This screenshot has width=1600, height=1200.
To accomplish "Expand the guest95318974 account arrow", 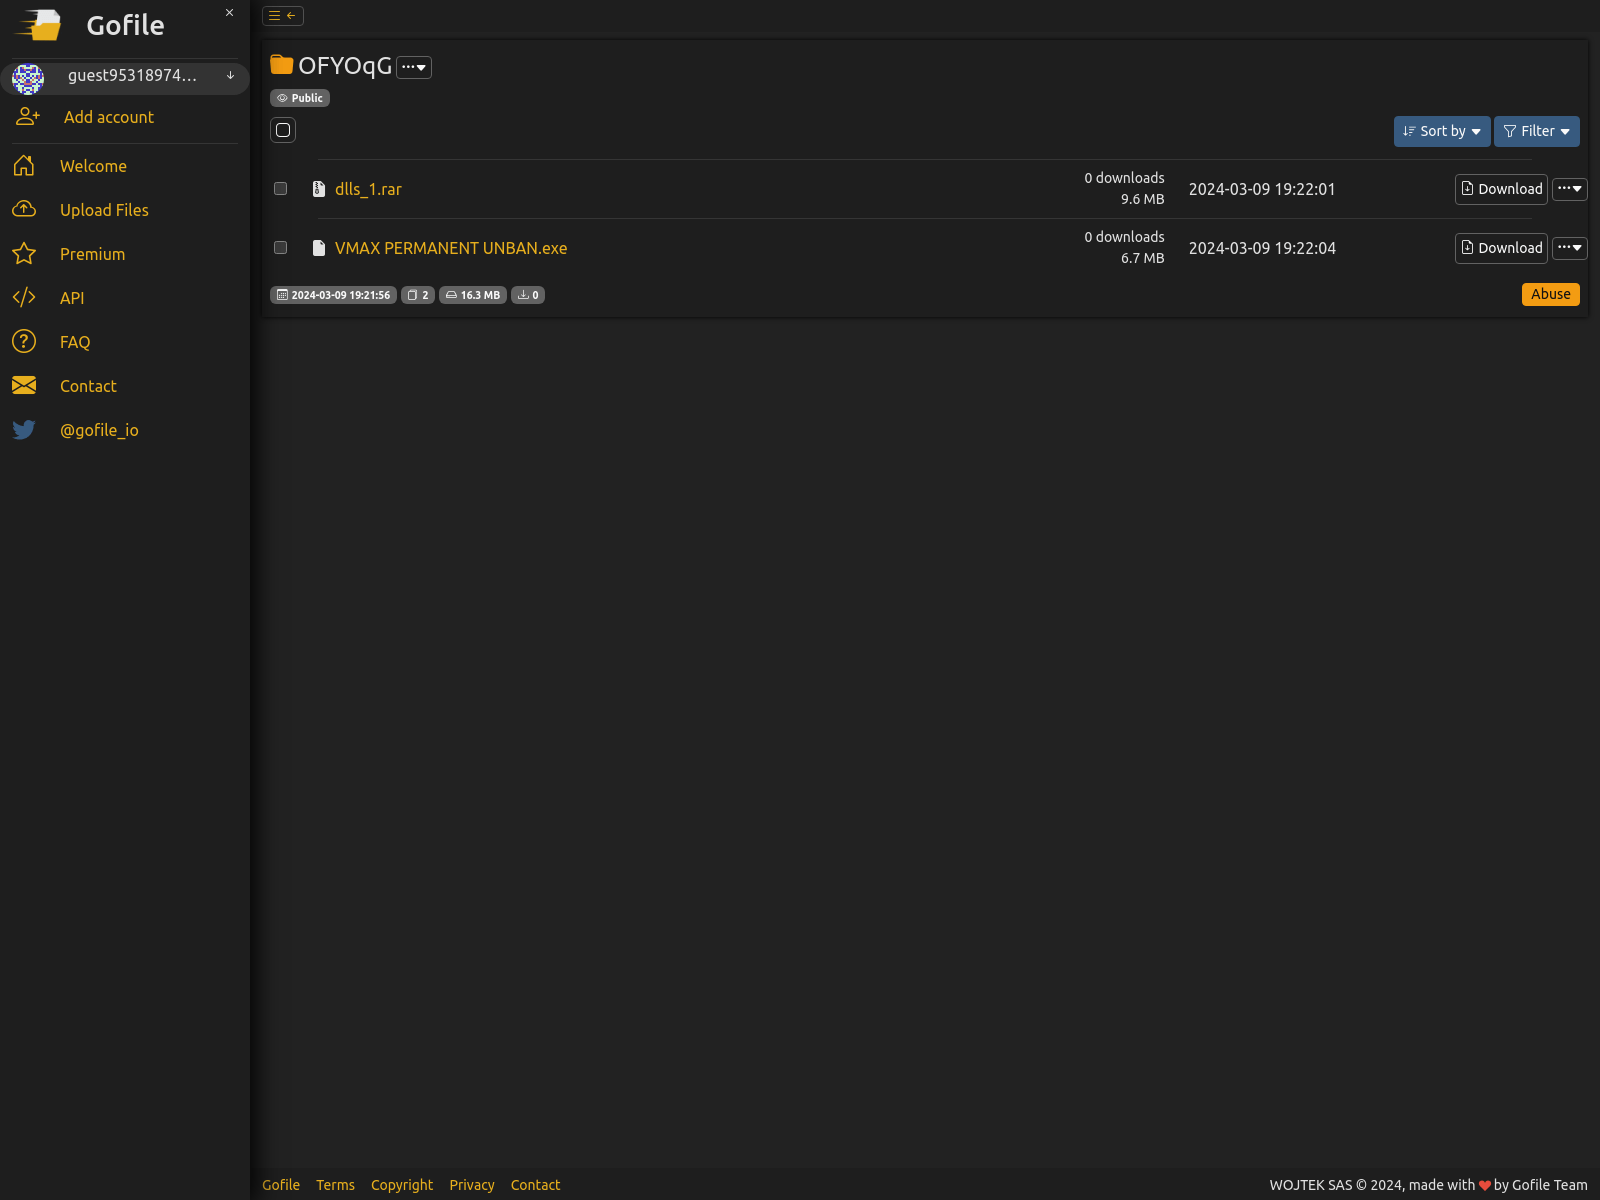I will click(230, 75).
